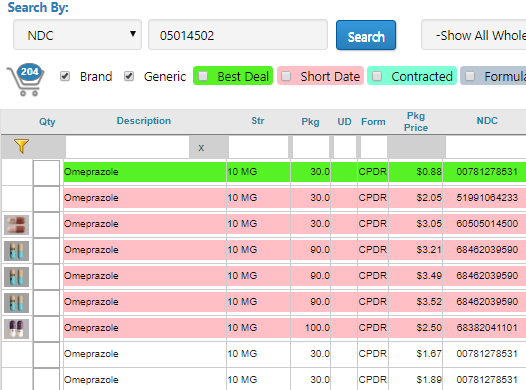
Task: Click the Form filter input box
Action: pyautogui.click(x=374, y=147)
